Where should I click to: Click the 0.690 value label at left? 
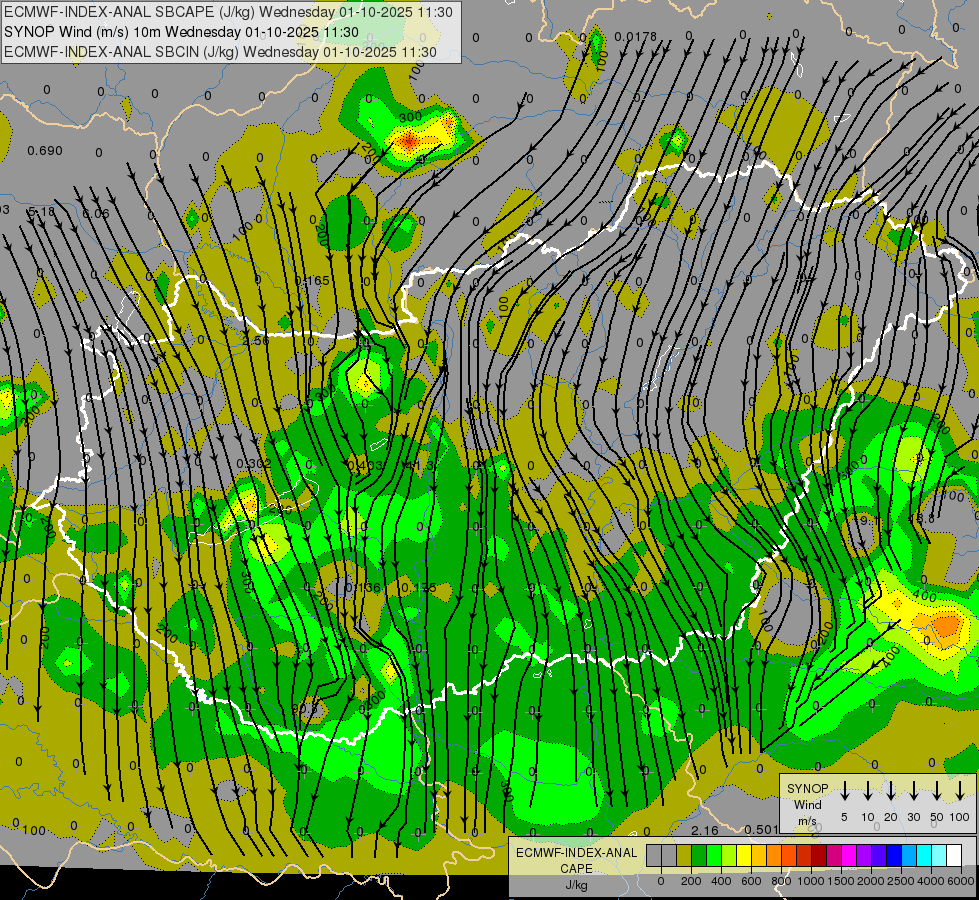point(45,151)
